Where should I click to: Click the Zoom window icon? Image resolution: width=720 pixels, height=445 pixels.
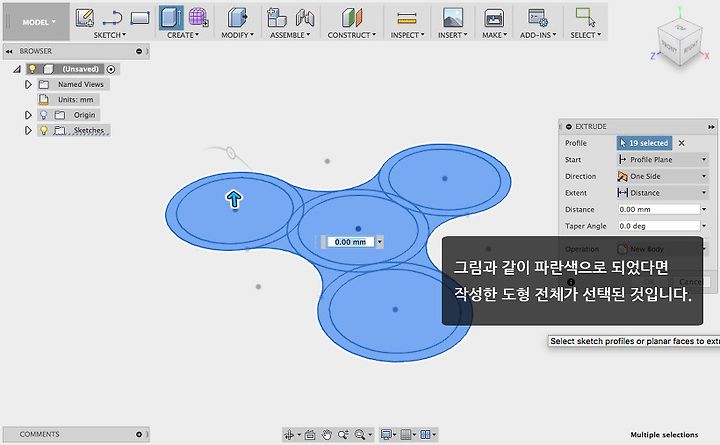[x=343, y=434]
